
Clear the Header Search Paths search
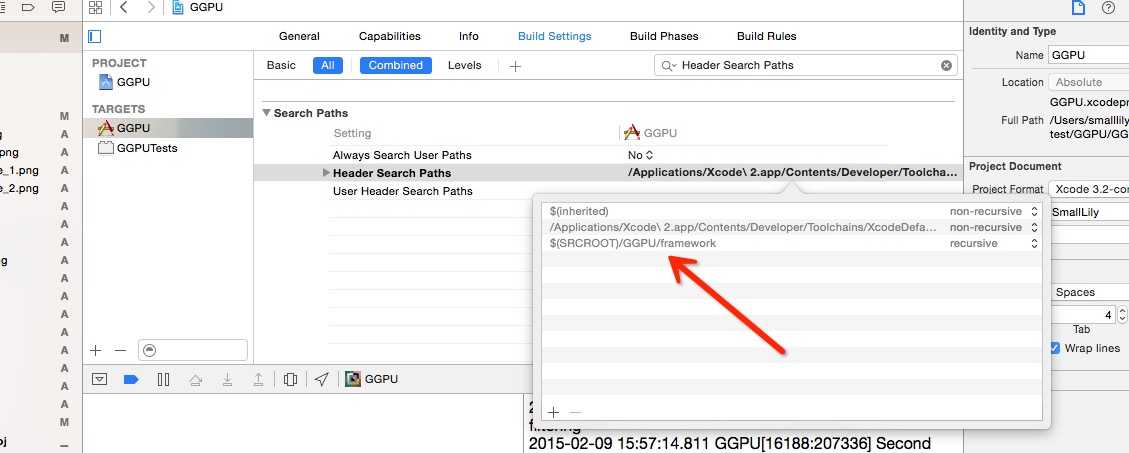click(946, 66)
